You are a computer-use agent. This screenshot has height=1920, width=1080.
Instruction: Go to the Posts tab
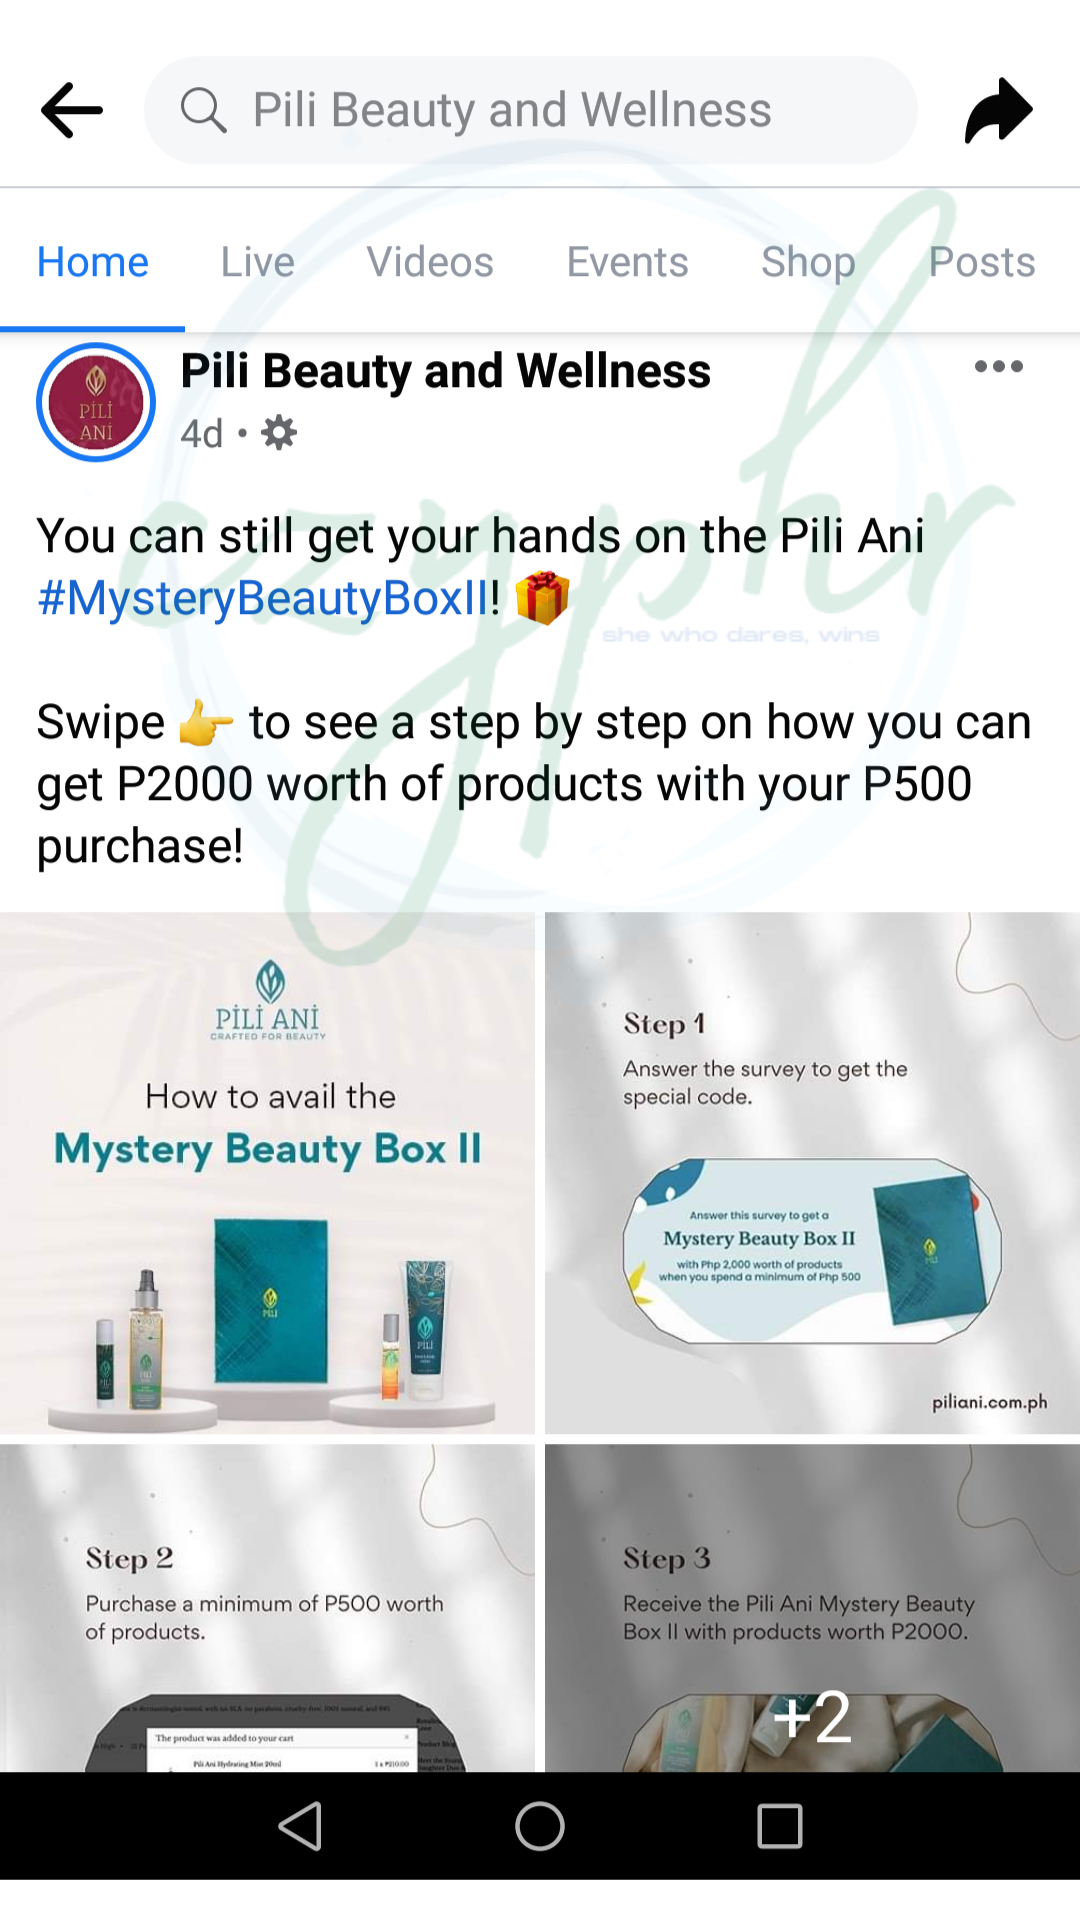982,262
